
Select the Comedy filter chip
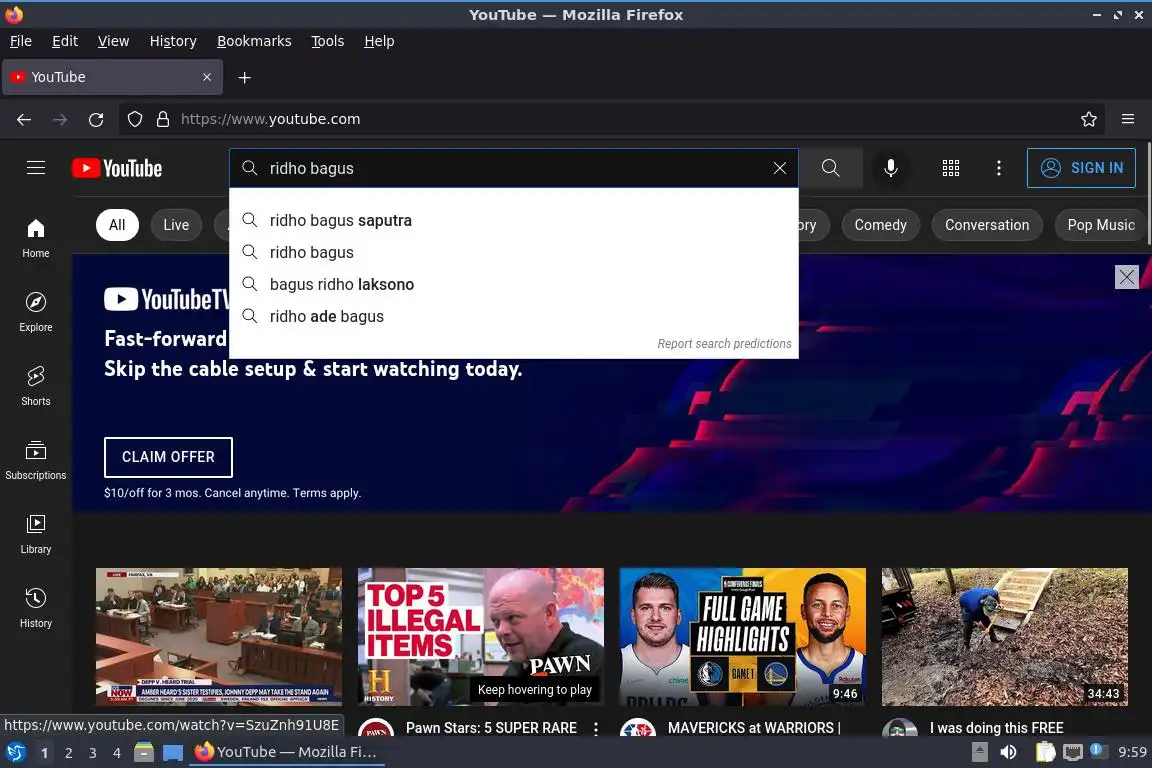click(880, 225)
